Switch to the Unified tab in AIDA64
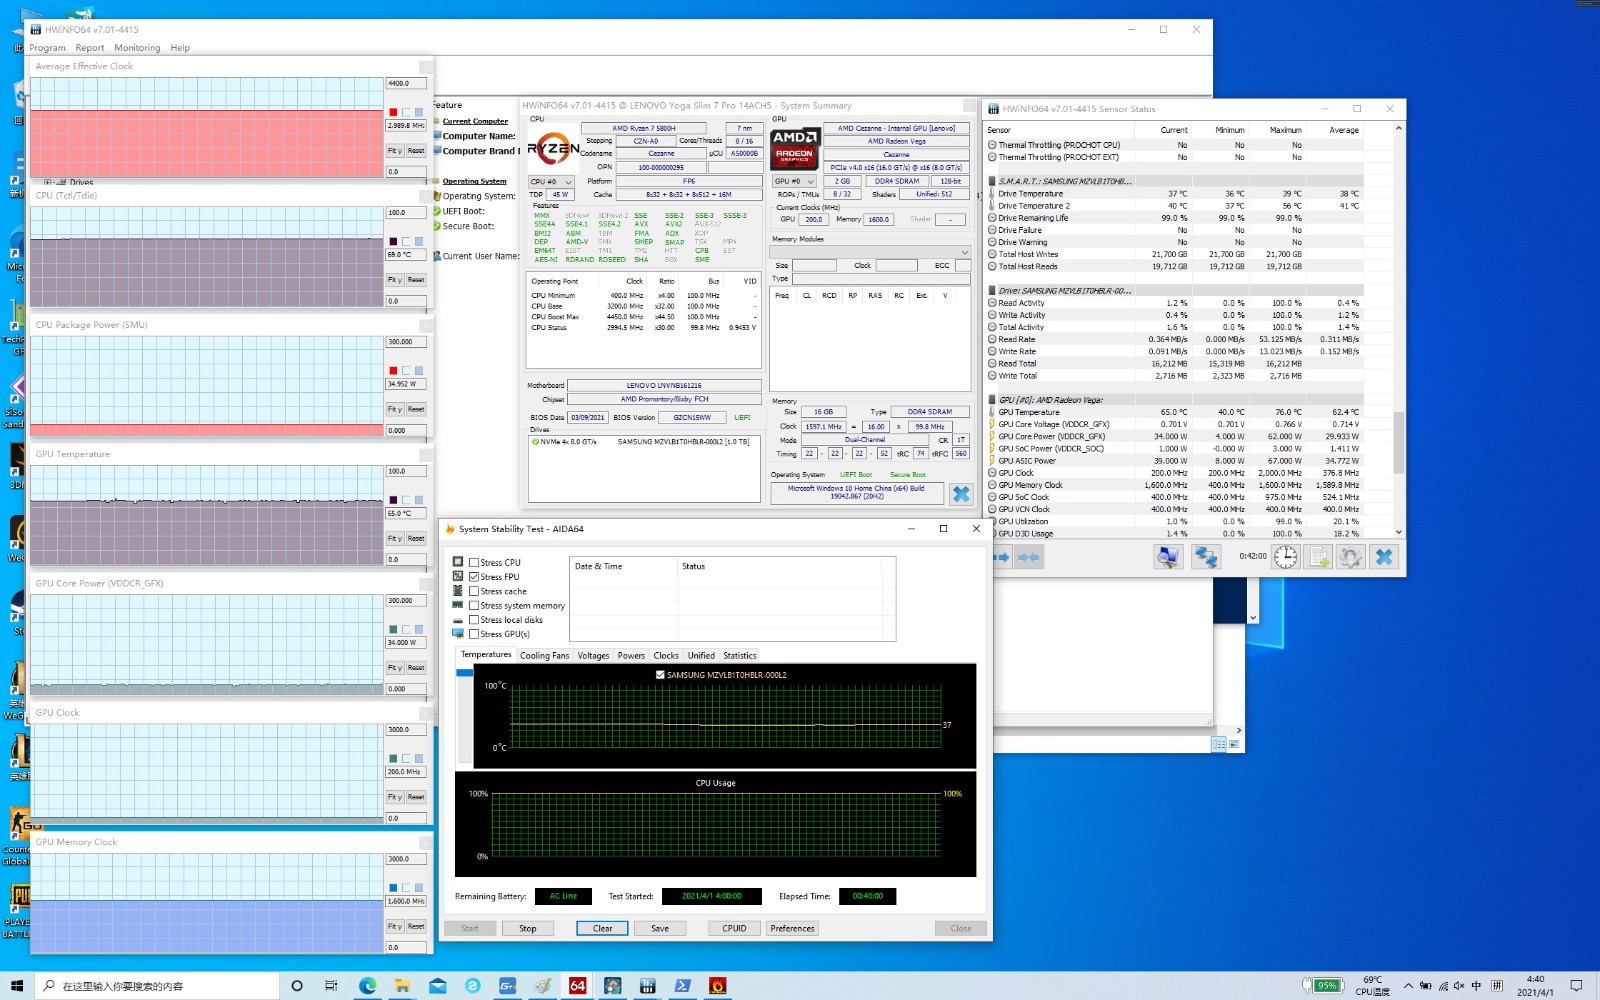 pyautogui.click(x=701, y=656)
